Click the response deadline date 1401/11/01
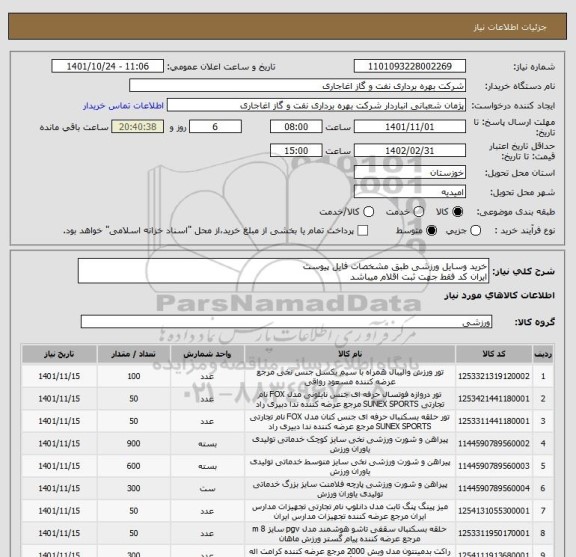 pyautogui.click(x=410, y=127)
